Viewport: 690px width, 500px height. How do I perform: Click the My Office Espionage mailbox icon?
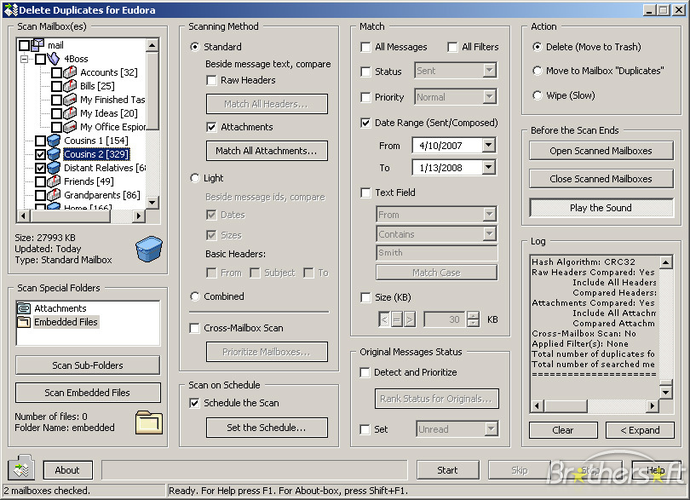pyautogui.click(x=70, y=127)
